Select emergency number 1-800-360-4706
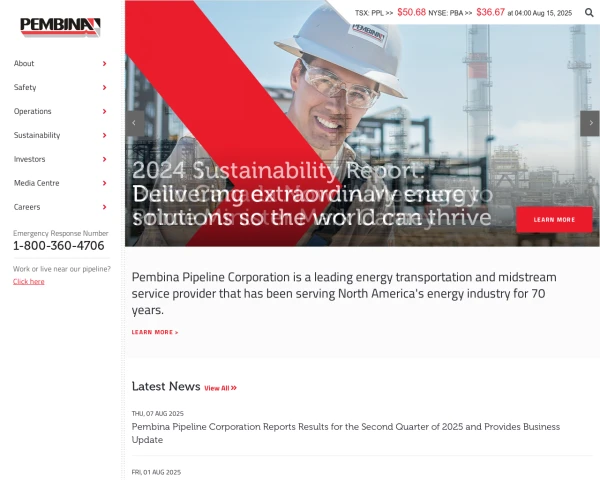The height and width of the screenshot is (480, 600). tap(59, 246)
